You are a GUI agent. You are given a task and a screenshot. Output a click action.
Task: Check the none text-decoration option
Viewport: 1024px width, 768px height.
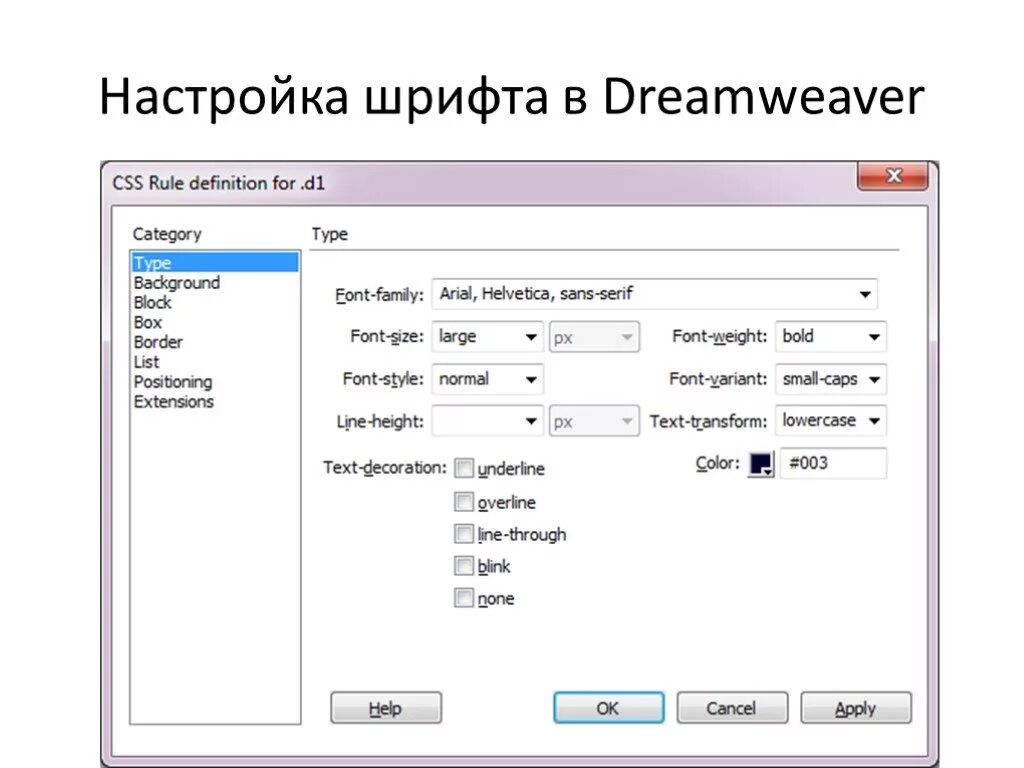tap(464, 598)
